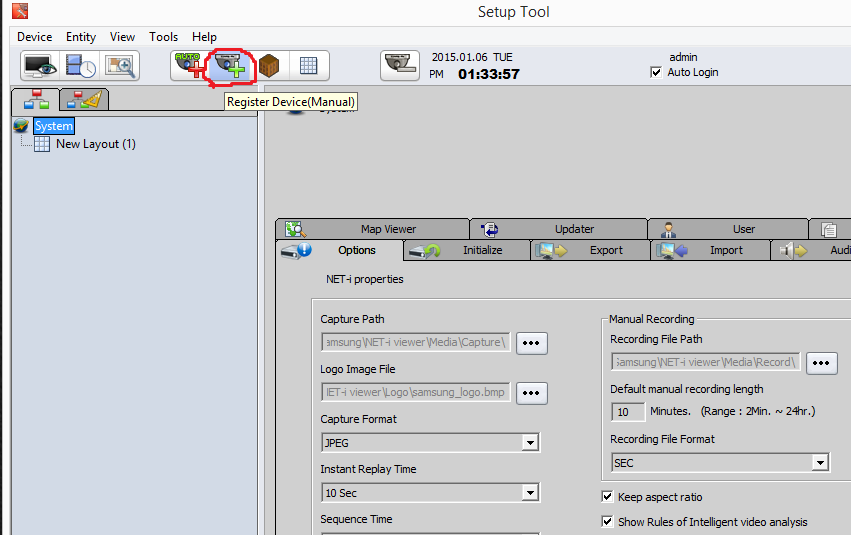
Task: Select the ruler layout view tab icon
Action: point(84,100)
